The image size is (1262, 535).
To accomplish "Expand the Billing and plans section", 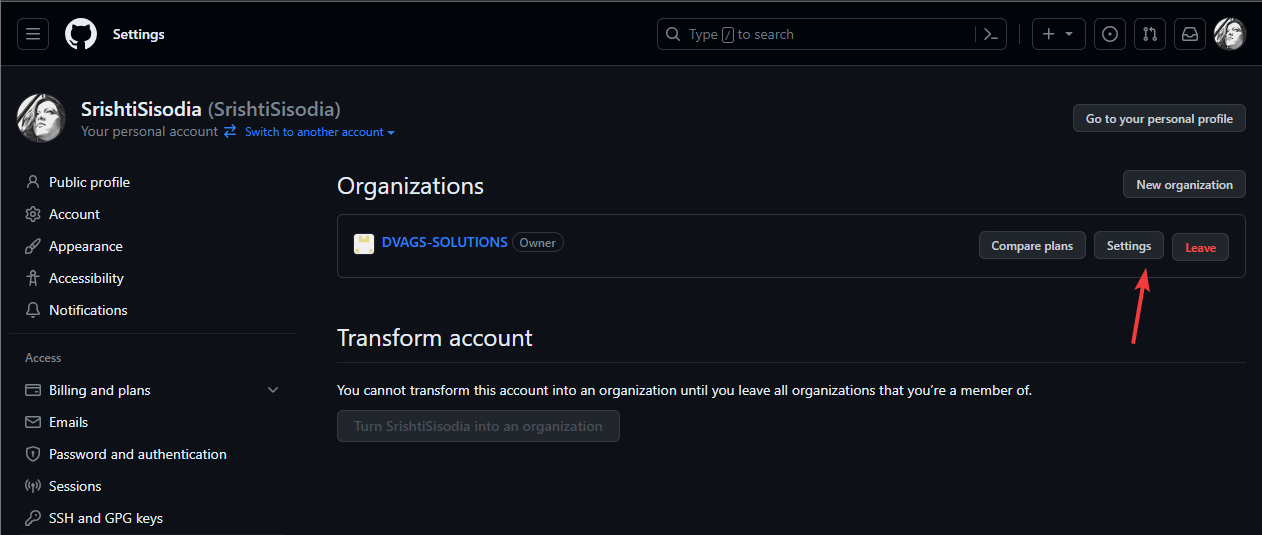I will point(273,390).
